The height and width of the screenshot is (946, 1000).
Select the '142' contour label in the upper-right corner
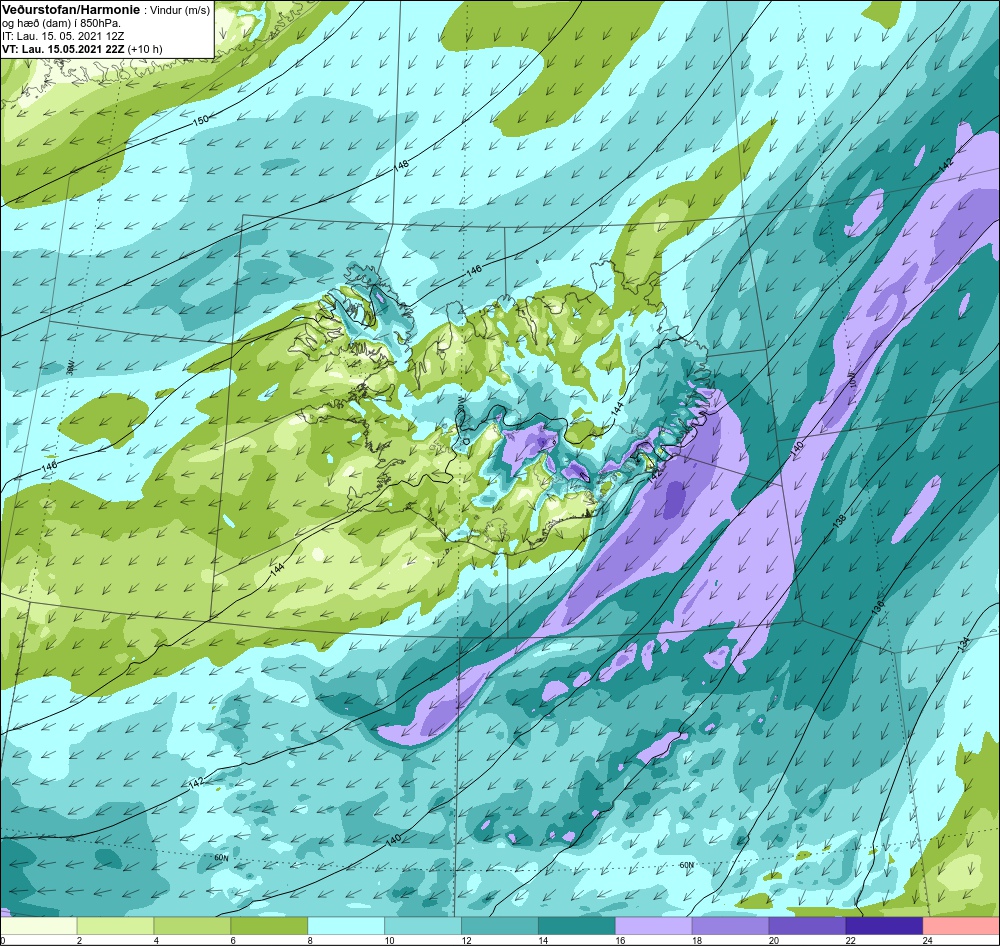(x=945, y=163)
